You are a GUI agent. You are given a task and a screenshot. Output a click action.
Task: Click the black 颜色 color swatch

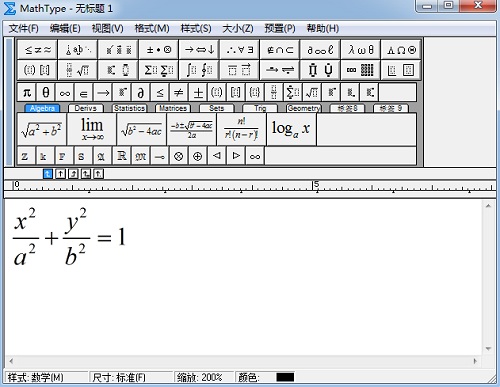pos(285,377)
